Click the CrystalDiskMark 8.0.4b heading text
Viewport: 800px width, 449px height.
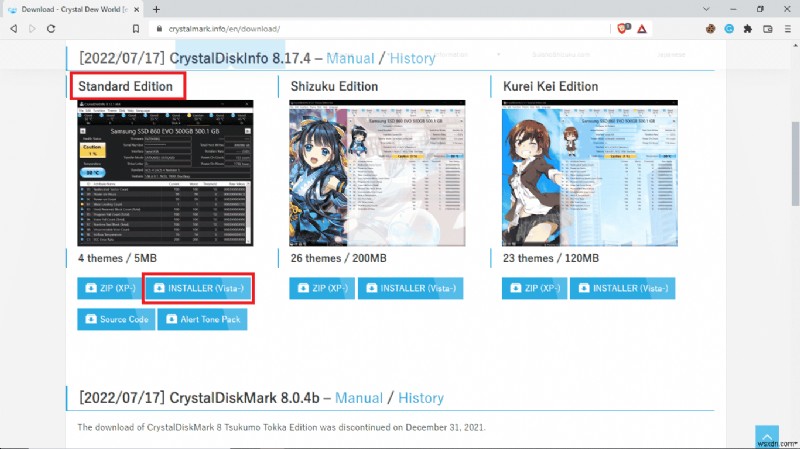pyautogui.click(x=244, y=398)
